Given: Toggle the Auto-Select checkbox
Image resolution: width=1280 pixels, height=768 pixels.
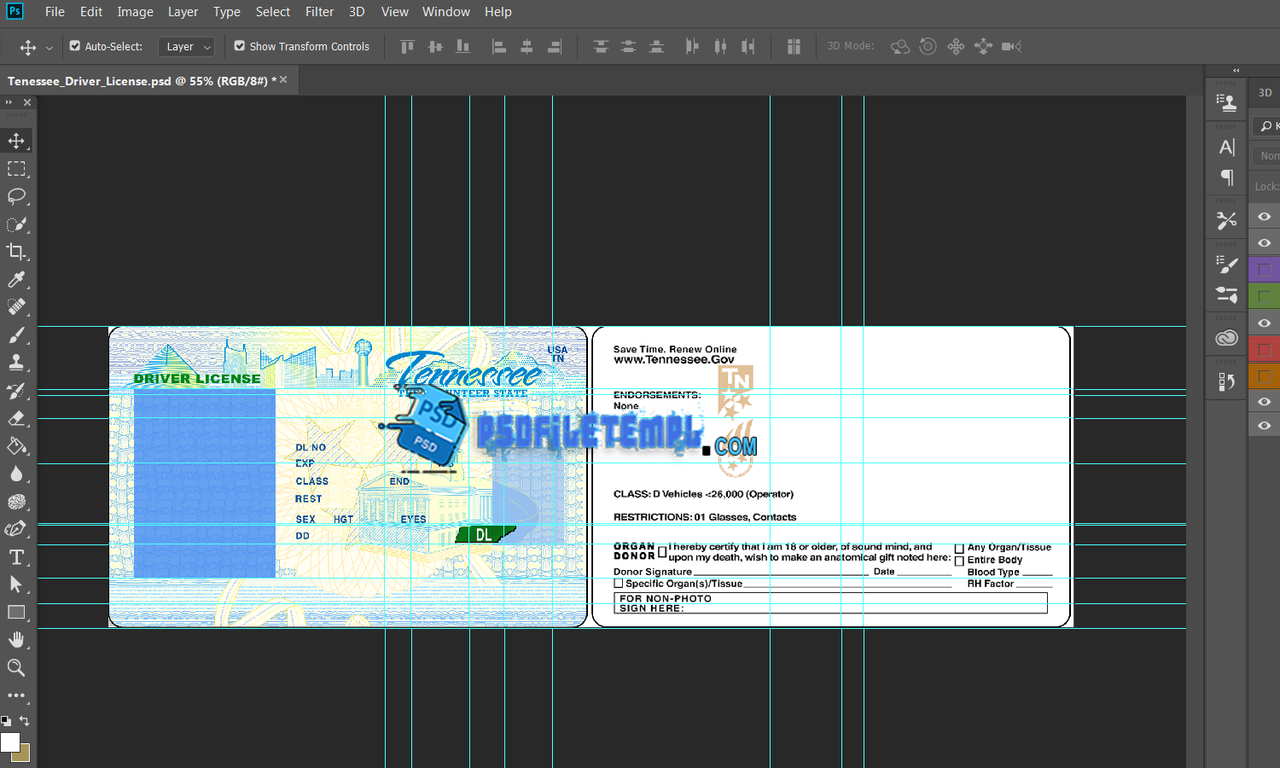Looking at the screenshot, I should [74, 46].
